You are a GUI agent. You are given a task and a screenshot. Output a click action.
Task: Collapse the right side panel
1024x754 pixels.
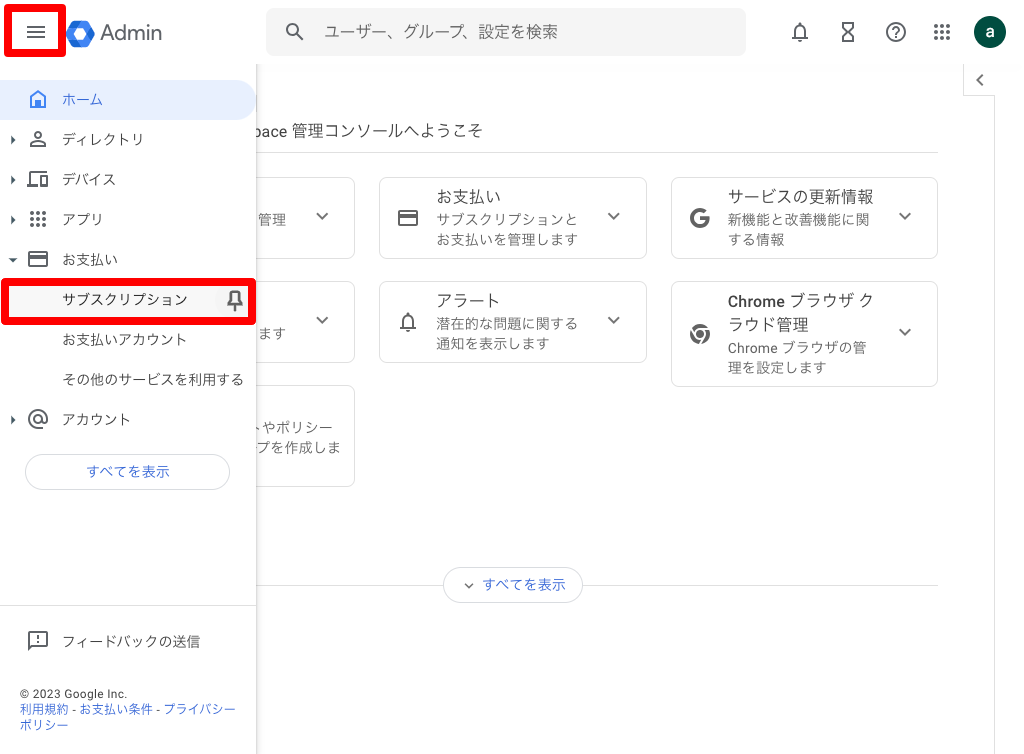tap(978, 79)
